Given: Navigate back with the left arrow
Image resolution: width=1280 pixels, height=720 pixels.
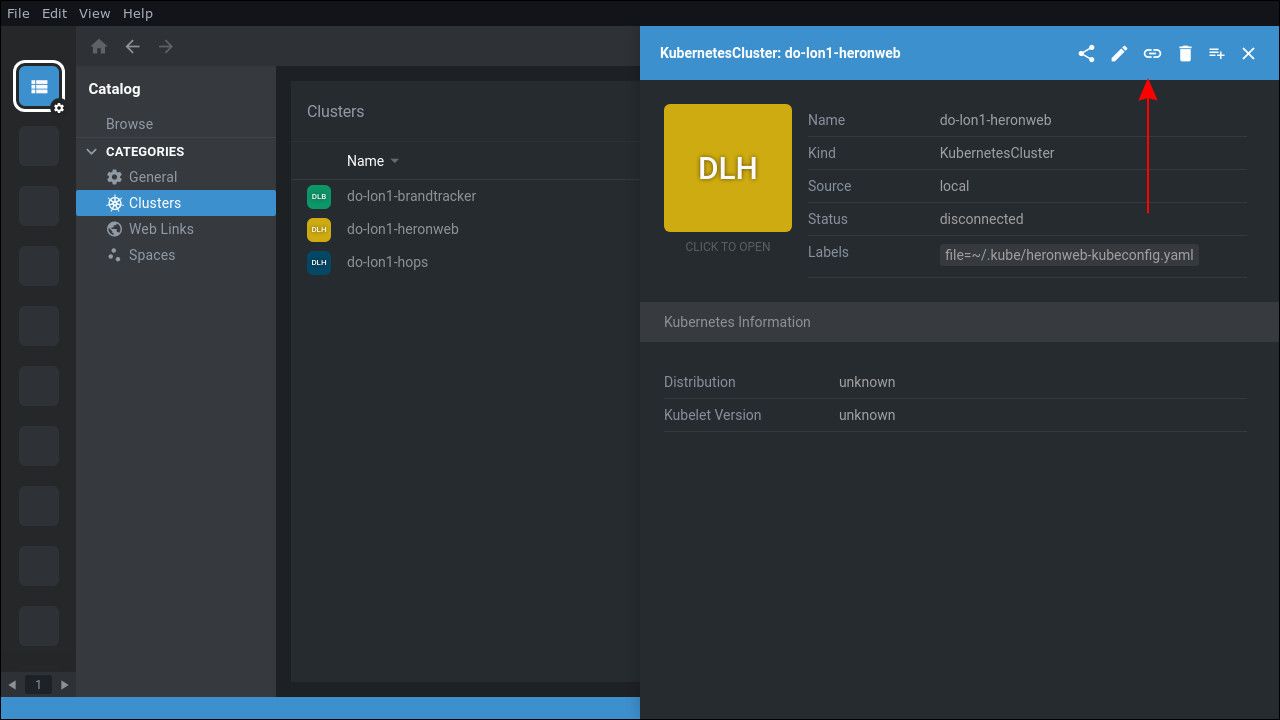Looking at the screenshot, I should click(132, 47).
